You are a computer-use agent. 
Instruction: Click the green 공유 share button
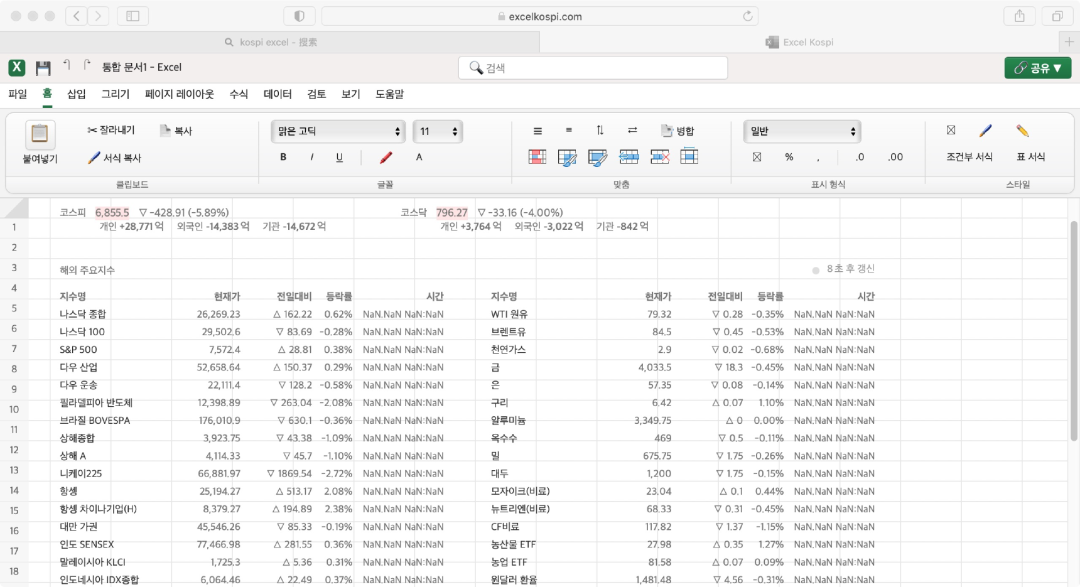1038,68
